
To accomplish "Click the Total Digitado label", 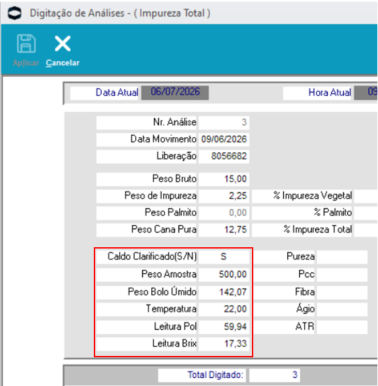I will 215,375.
